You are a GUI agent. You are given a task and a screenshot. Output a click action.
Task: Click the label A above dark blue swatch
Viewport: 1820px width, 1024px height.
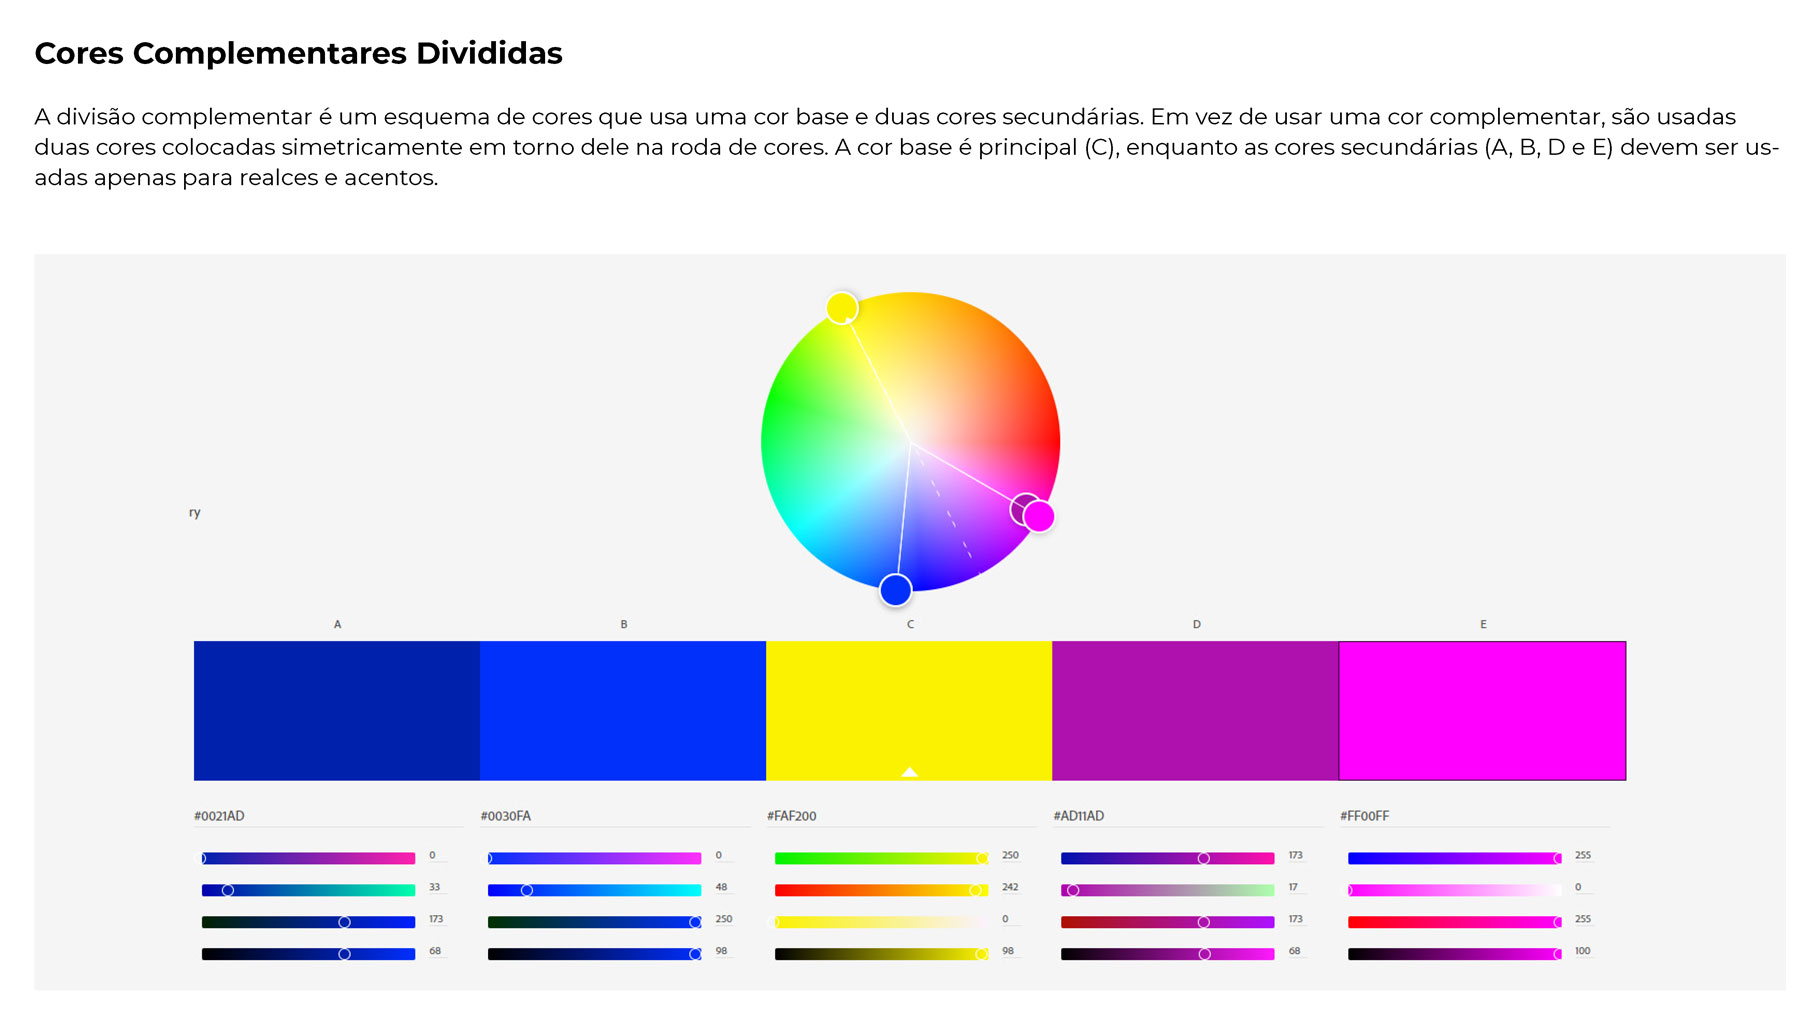click(x=337, y=624)
